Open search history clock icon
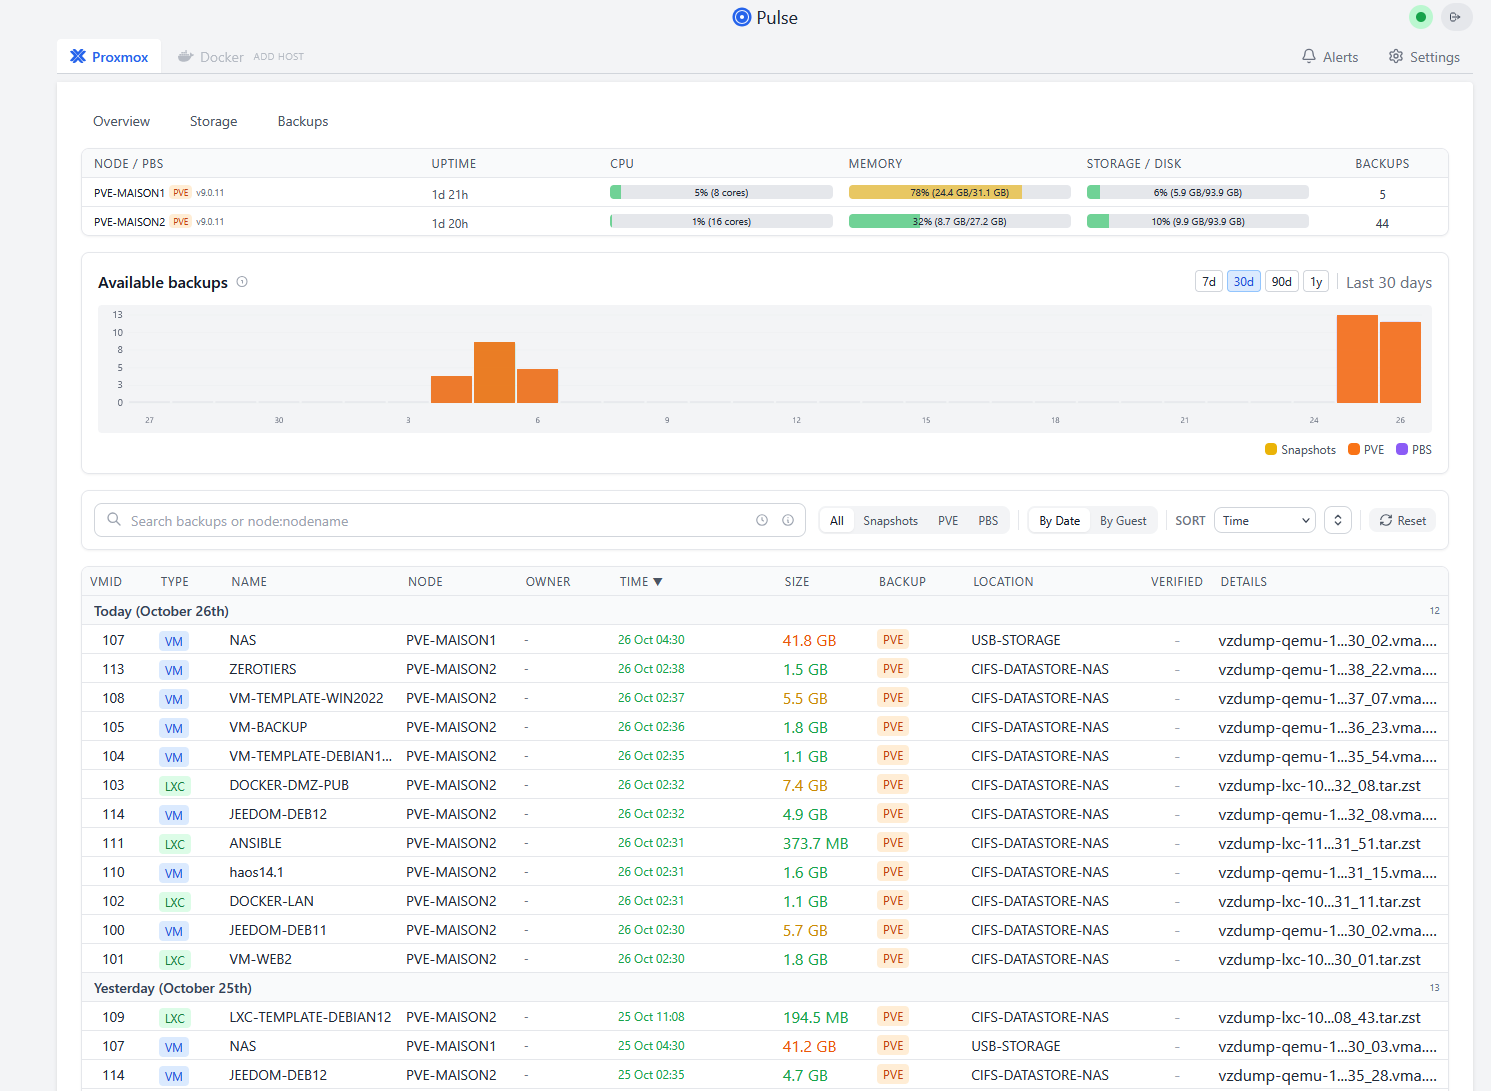Viewport: 1491px width, 1091px height. pyautogui.click(x=762, y=520)
